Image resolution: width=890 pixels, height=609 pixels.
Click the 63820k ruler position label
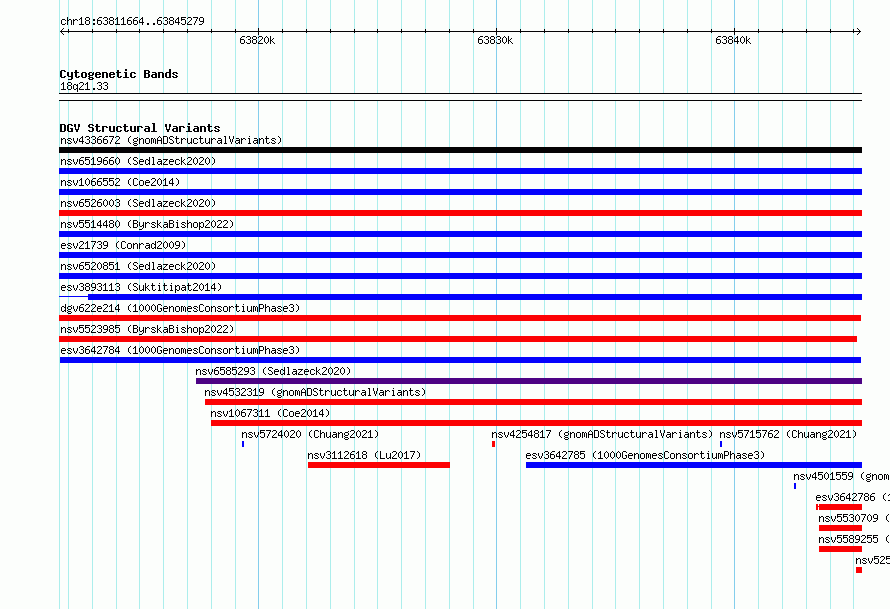coord(257,40)
